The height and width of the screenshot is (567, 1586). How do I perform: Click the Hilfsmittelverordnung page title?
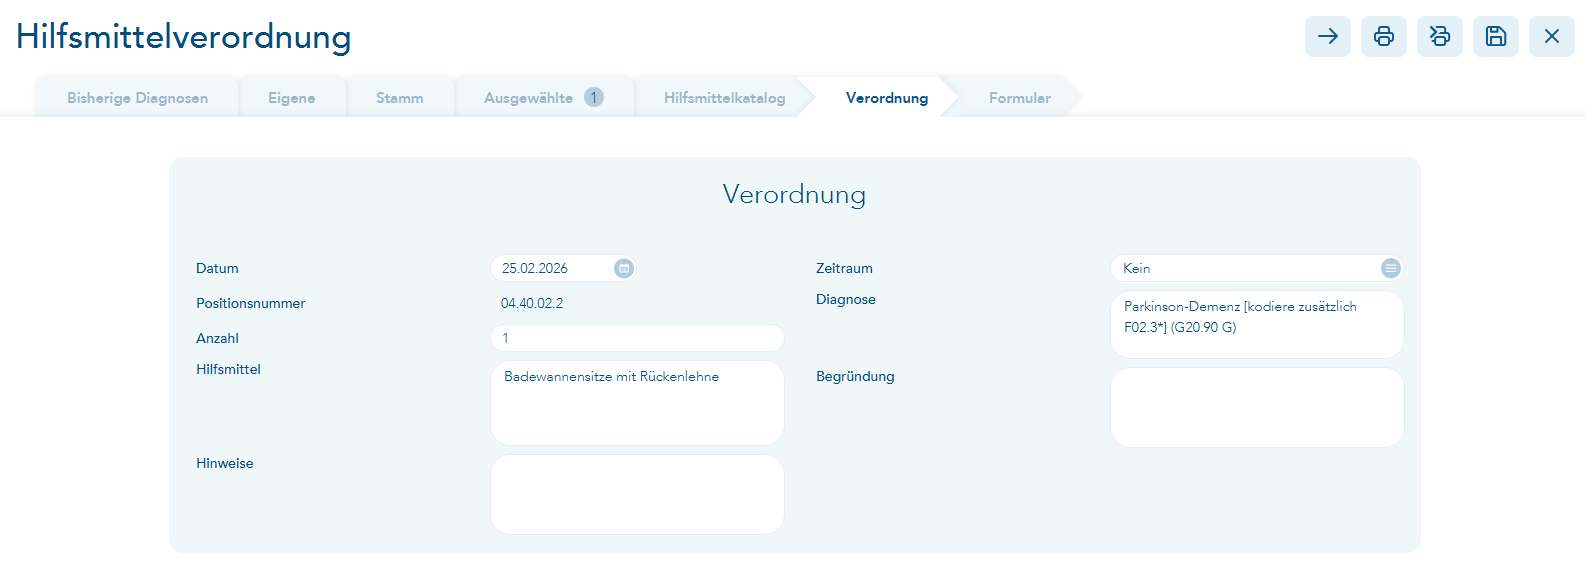[184, 36]
